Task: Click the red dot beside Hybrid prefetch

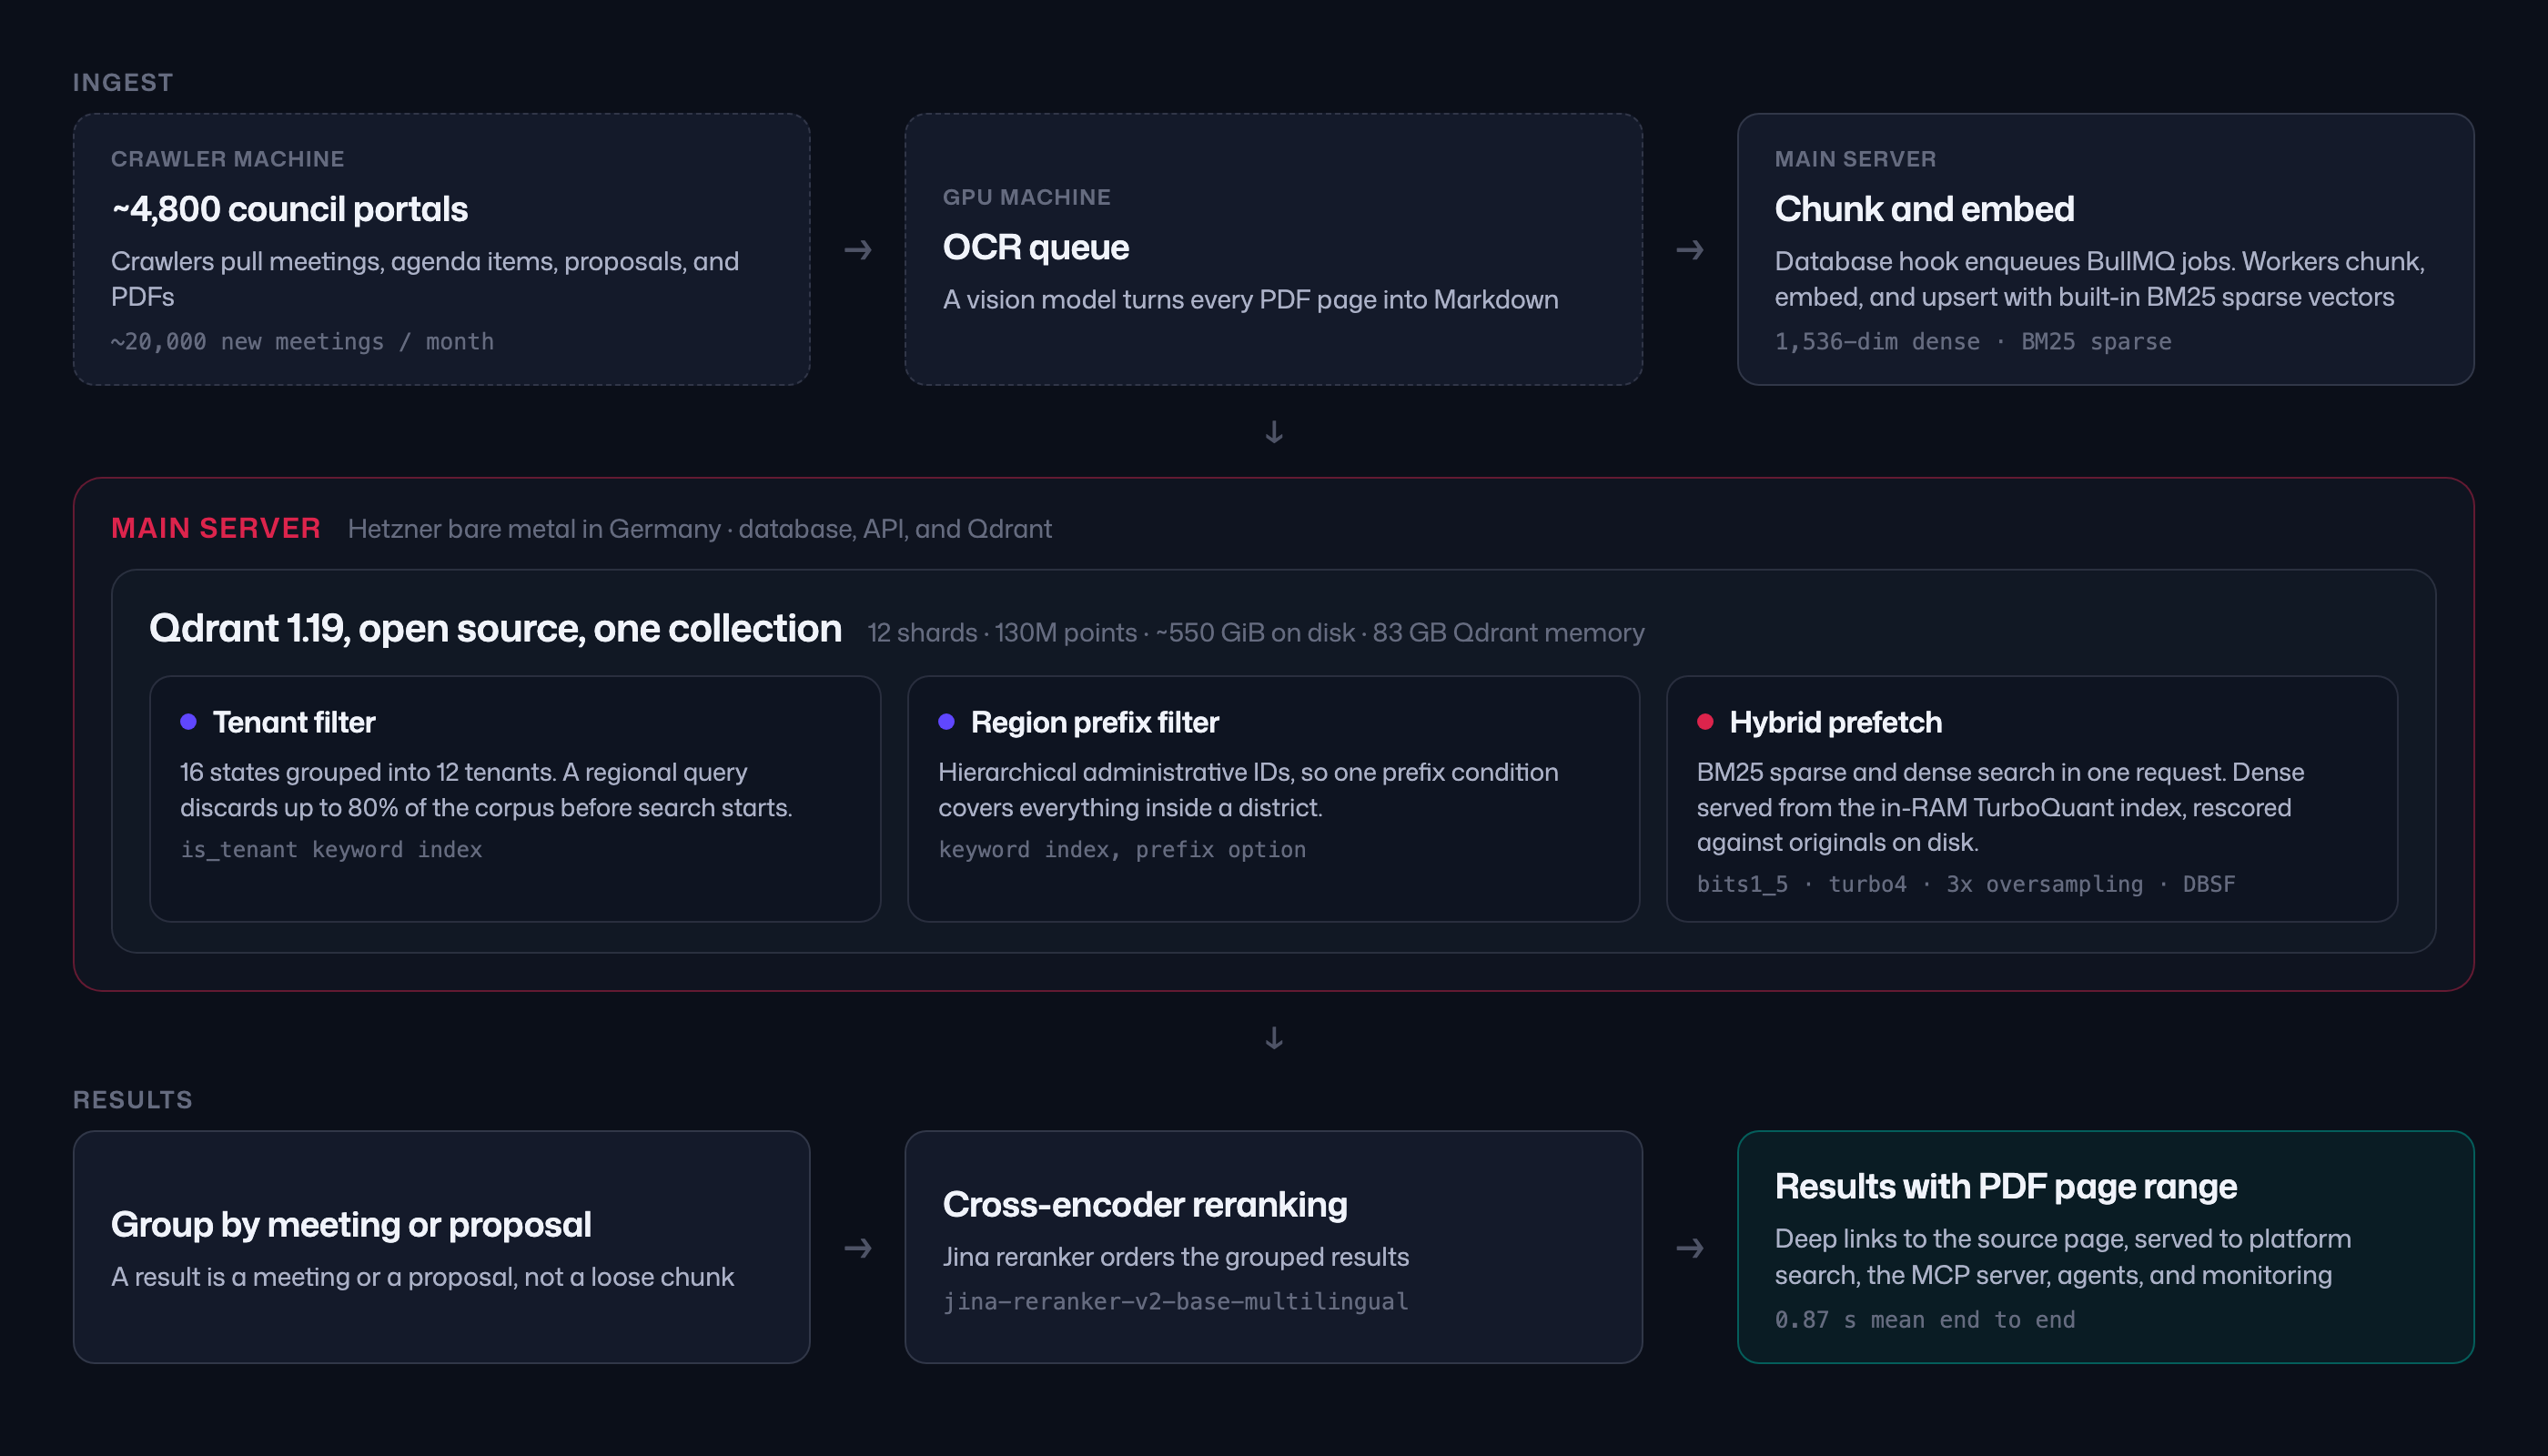Action: 1705,722
